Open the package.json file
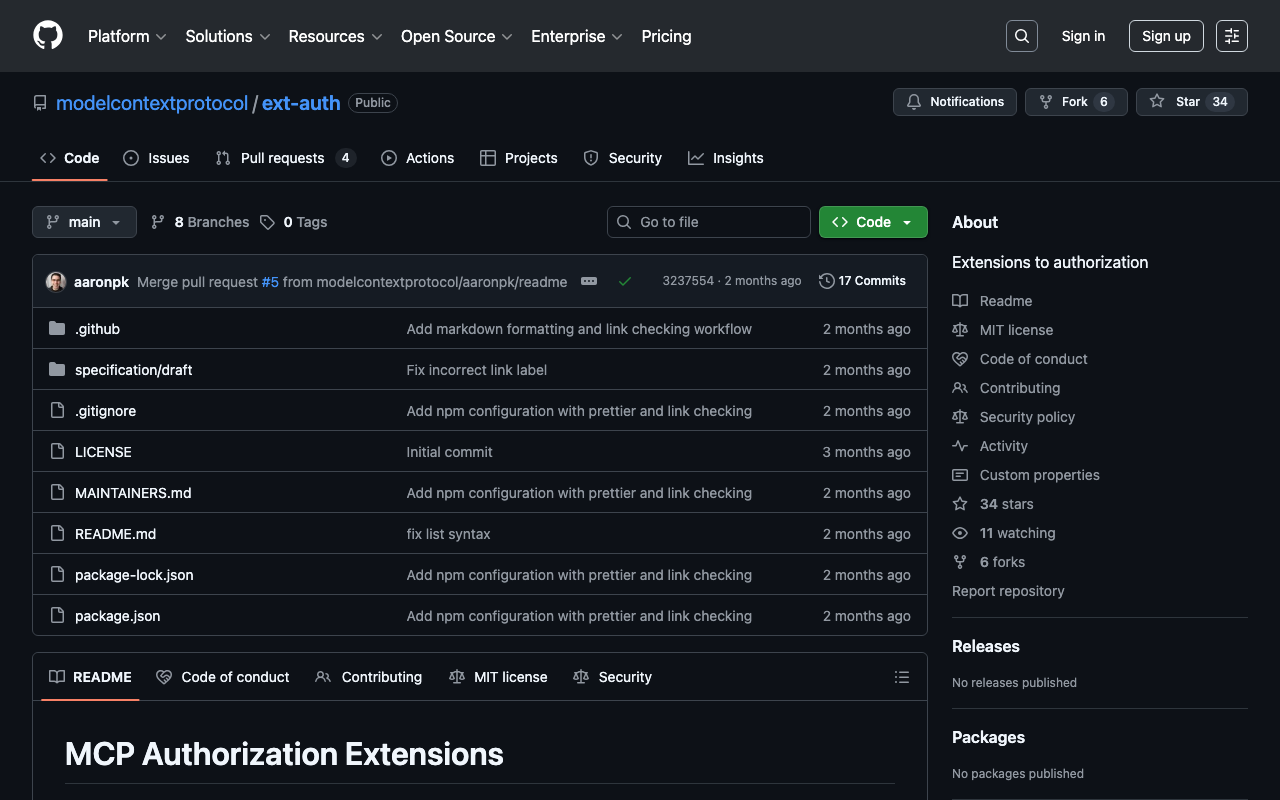The image size is (1280, 800). point(117,616)
